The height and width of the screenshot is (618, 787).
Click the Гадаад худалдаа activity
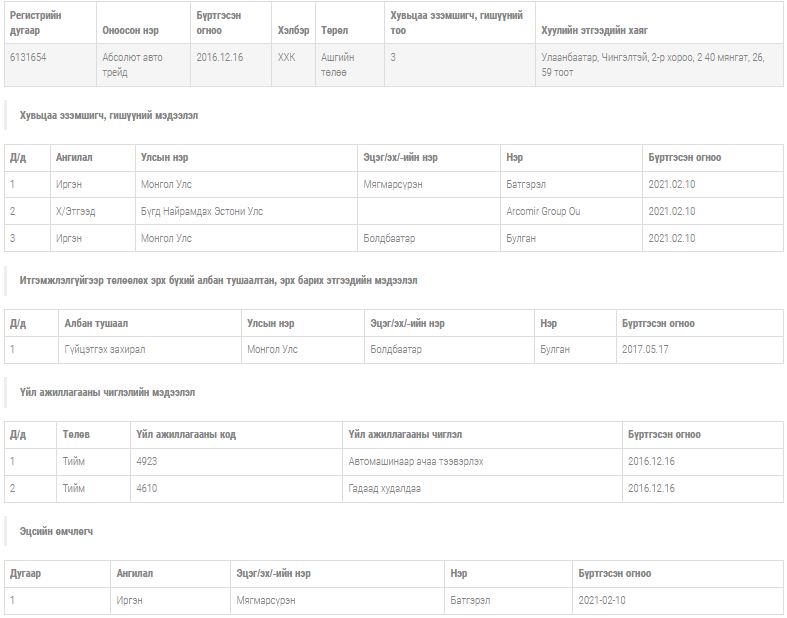(385, 489)
